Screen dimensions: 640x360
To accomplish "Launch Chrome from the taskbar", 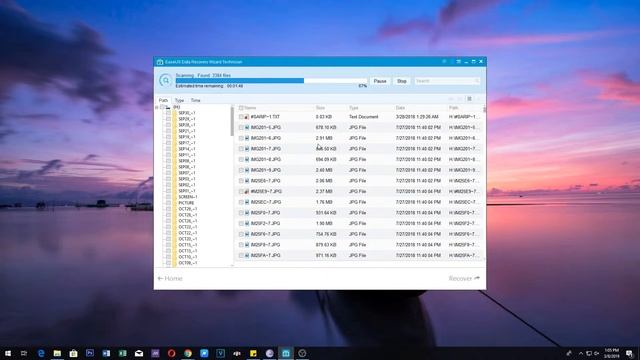I will (x=188, y=353).
